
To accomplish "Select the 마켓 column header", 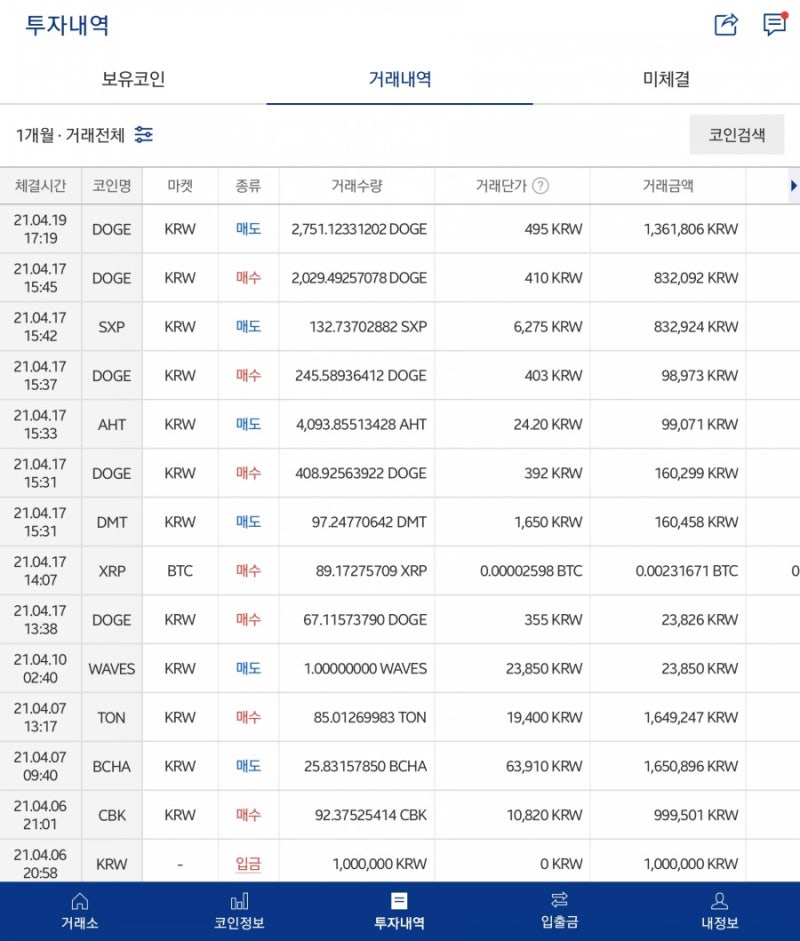I will tap(180, 186).
